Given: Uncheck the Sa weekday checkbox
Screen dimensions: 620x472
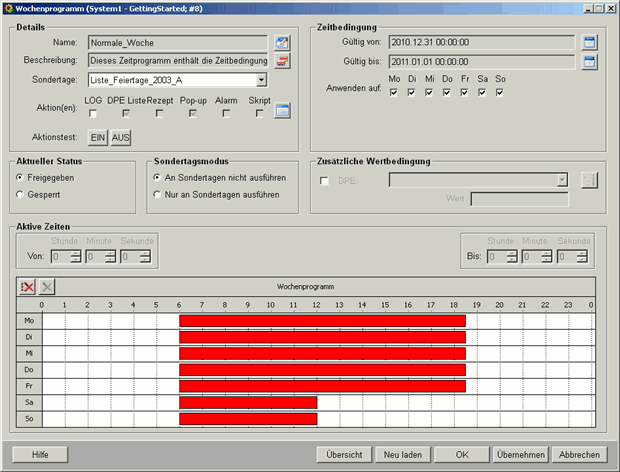Looking at the screenshot, I should tap(482, 93).
